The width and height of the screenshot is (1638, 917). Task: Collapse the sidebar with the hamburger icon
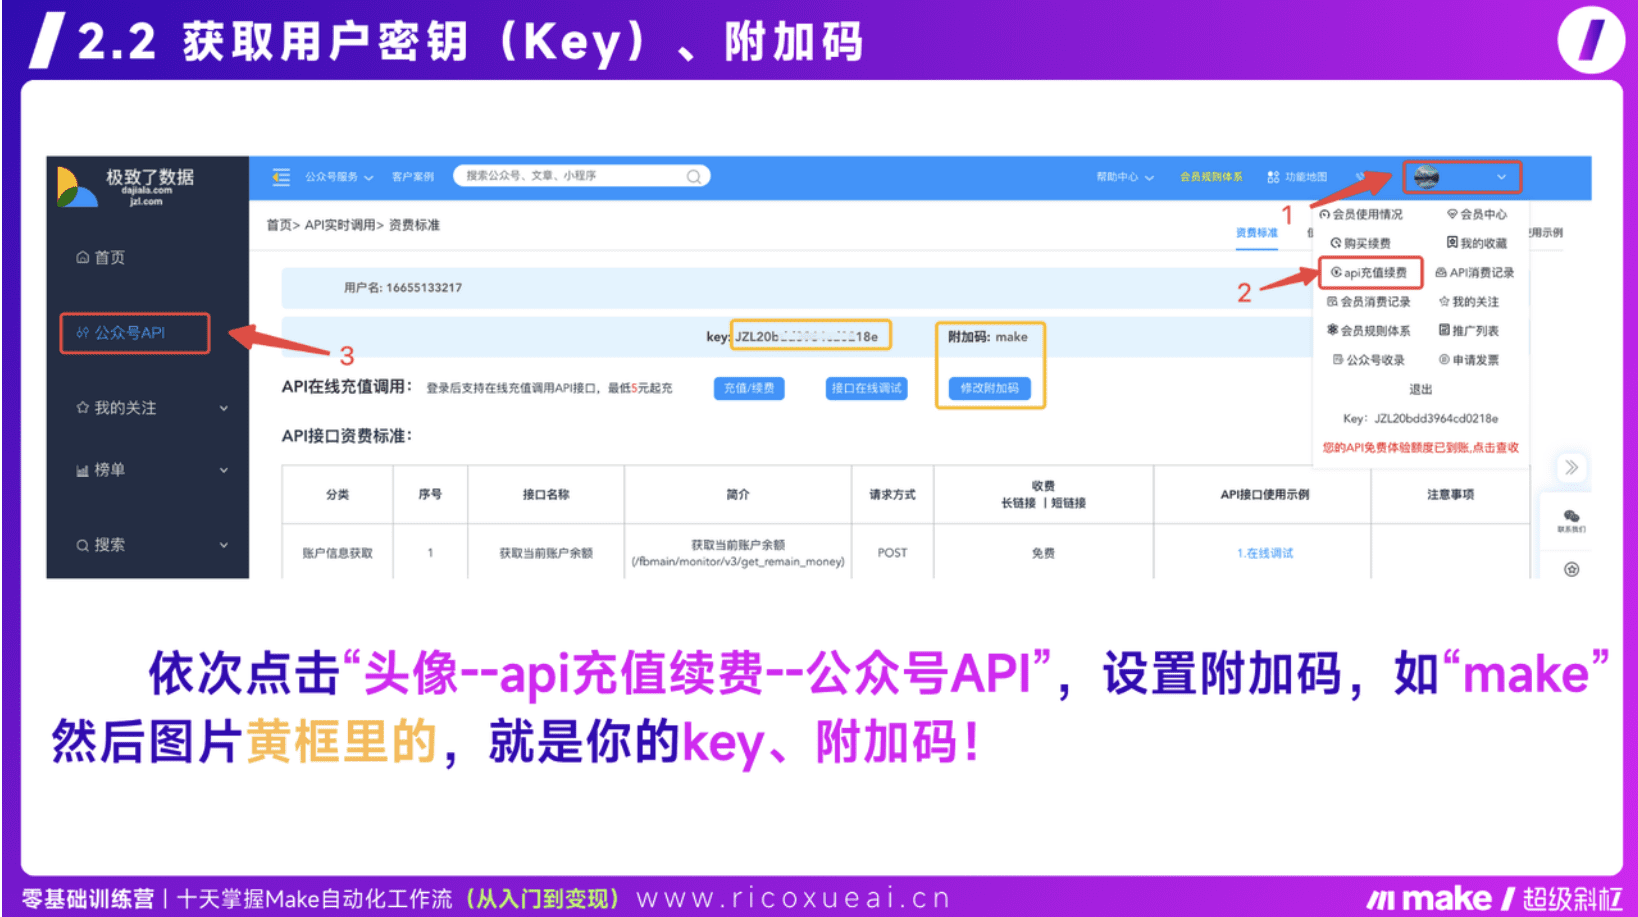(x=280, y=176)
